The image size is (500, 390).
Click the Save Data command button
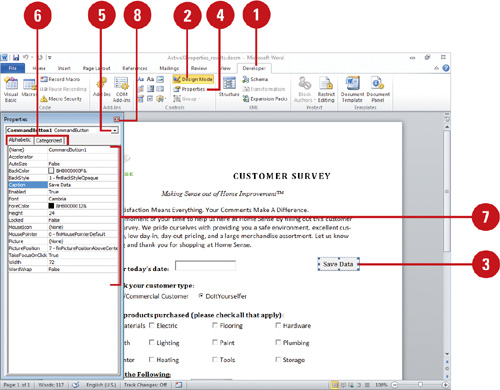[x=338, y=264]
